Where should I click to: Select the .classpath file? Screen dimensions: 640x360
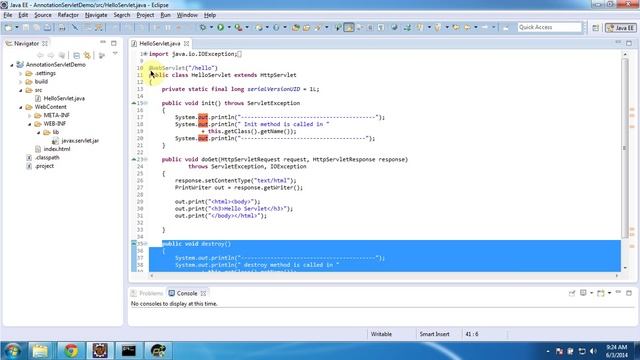click(47, 158)
